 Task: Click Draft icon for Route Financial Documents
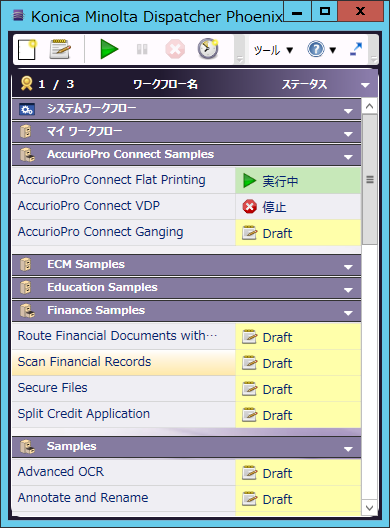pyautogui.click(x=250, y=337)
